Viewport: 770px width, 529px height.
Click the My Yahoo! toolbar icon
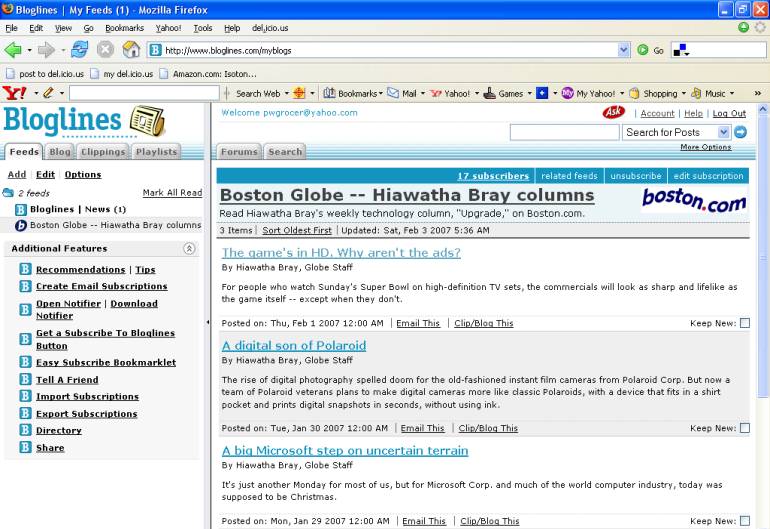coord(567,93)
